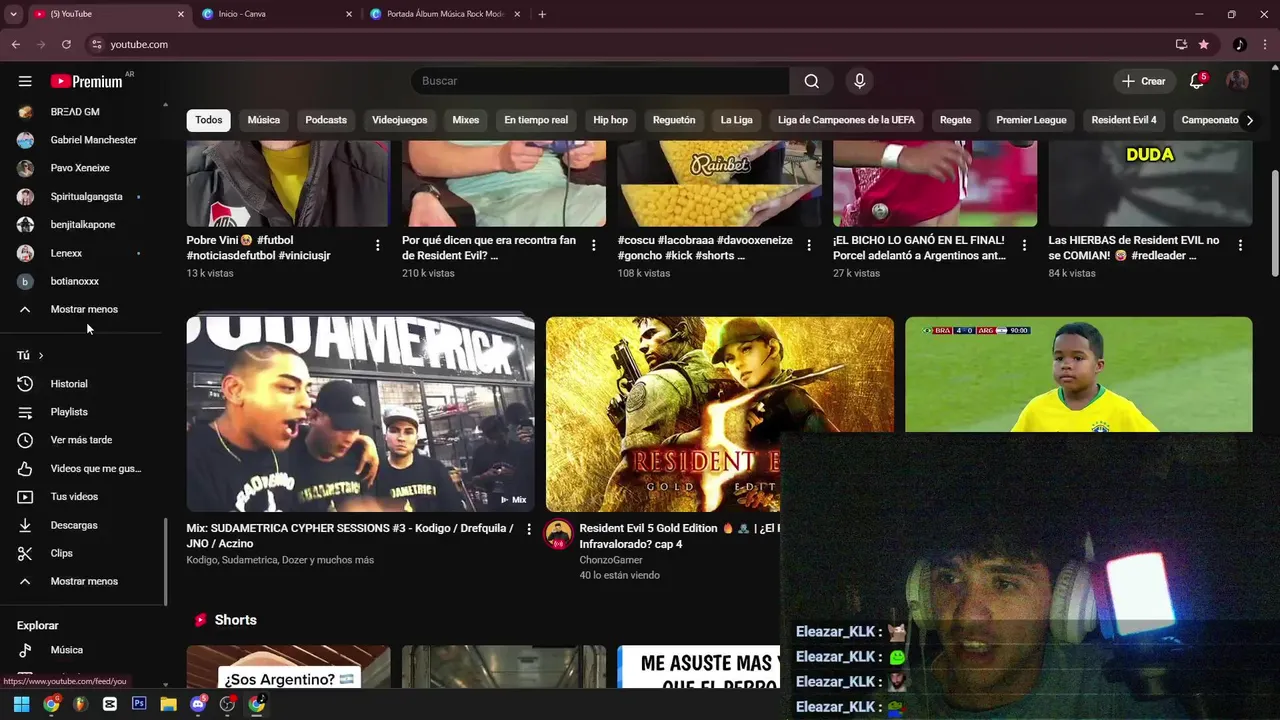The image size is (1280, 720).
Task: Bookmark page with the star icon
Action: [x=1204, y=44]
